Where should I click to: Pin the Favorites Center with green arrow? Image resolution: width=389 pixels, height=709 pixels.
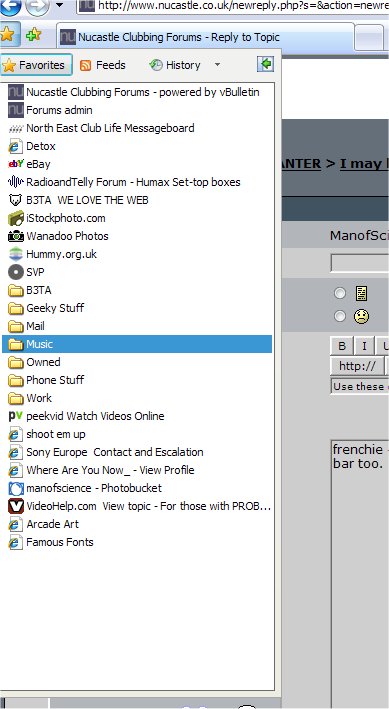tap(266, 64)
